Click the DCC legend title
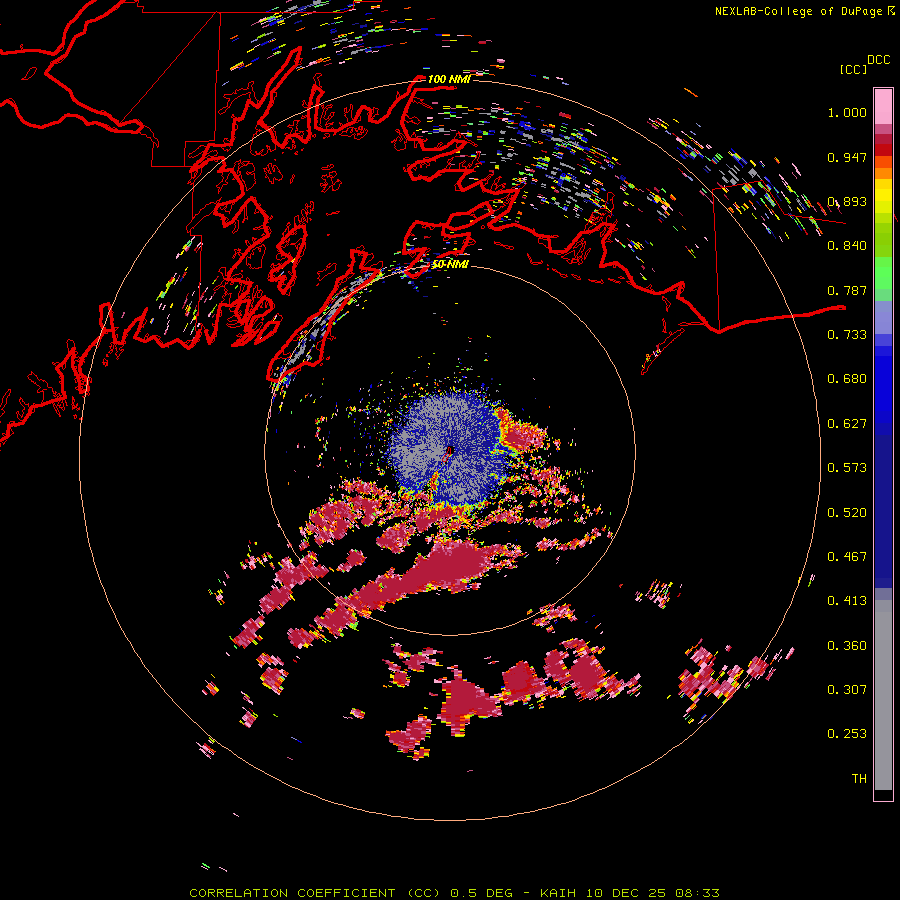This screenshot has height=900, width=900. 878,60
